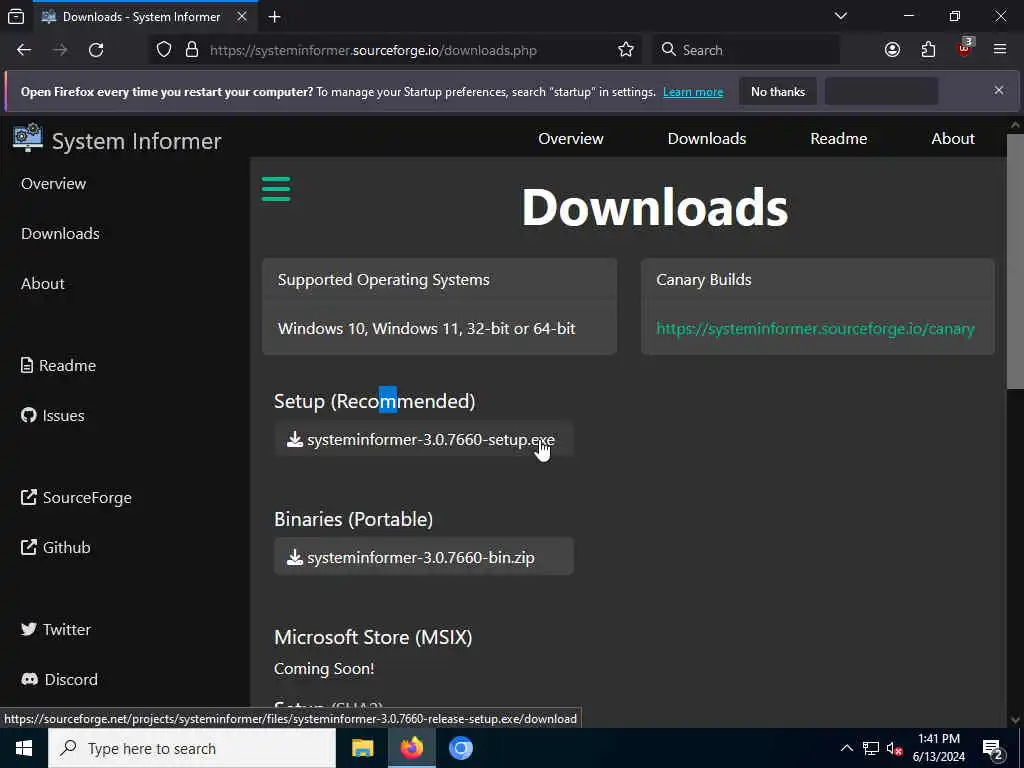Bookmark this page with the star icon
Screen dimensions: 1024x768
626,50
